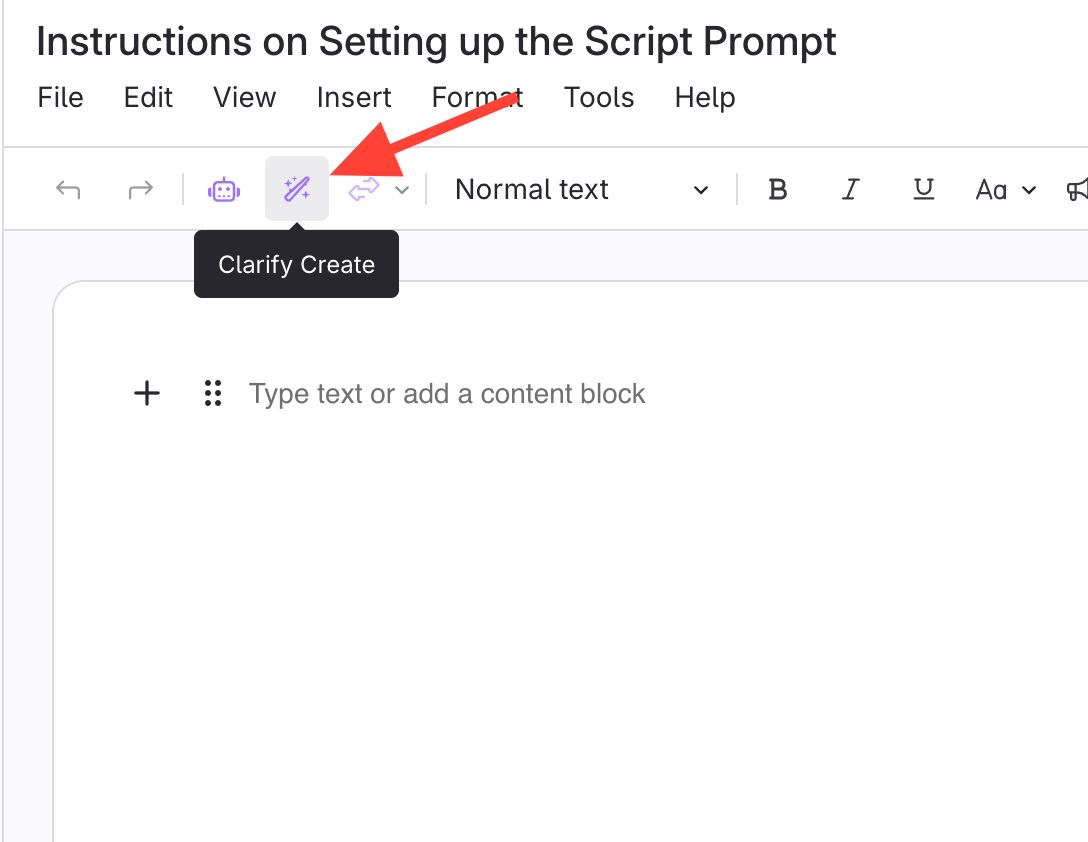The image size is (1088, 842).
Task: Open the View menu
Action: pos(244,97)
